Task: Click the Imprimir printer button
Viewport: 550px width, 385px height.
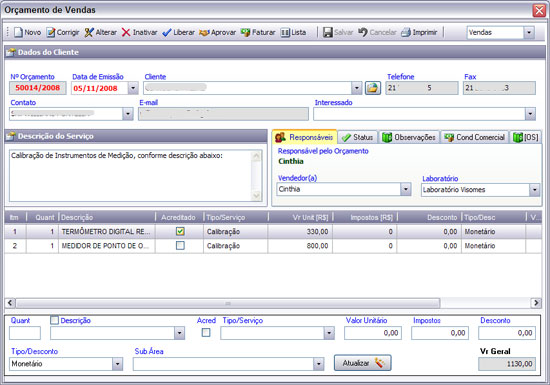Action: point(419,32)
